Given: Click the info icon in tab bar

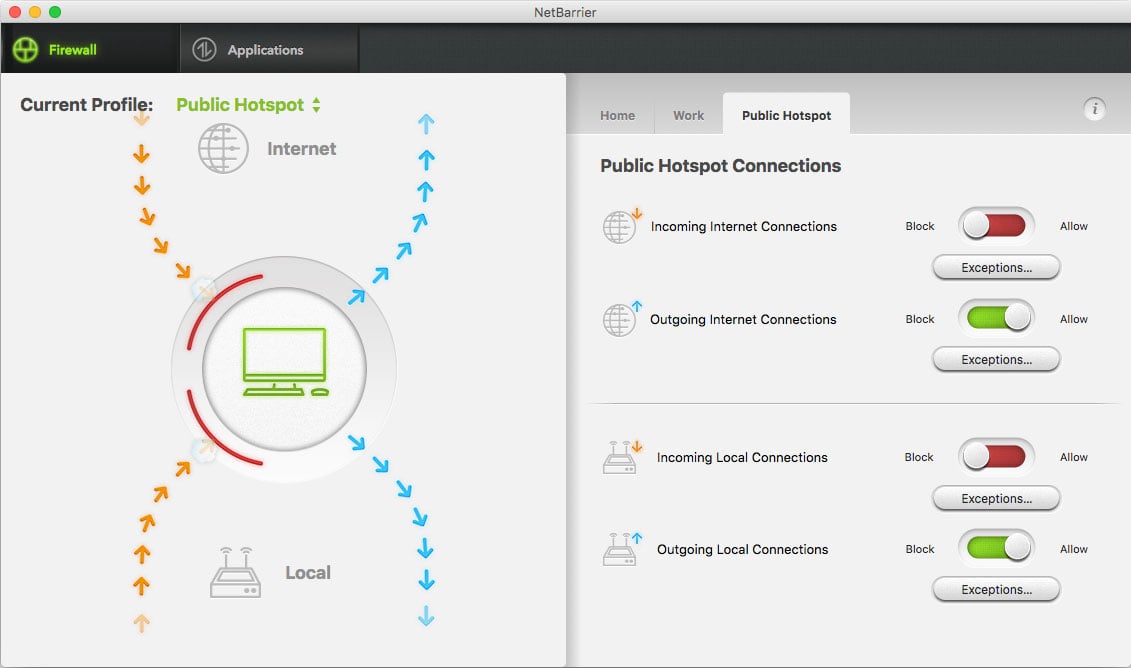Looking at the screenshot, I should pos(1094,109).
